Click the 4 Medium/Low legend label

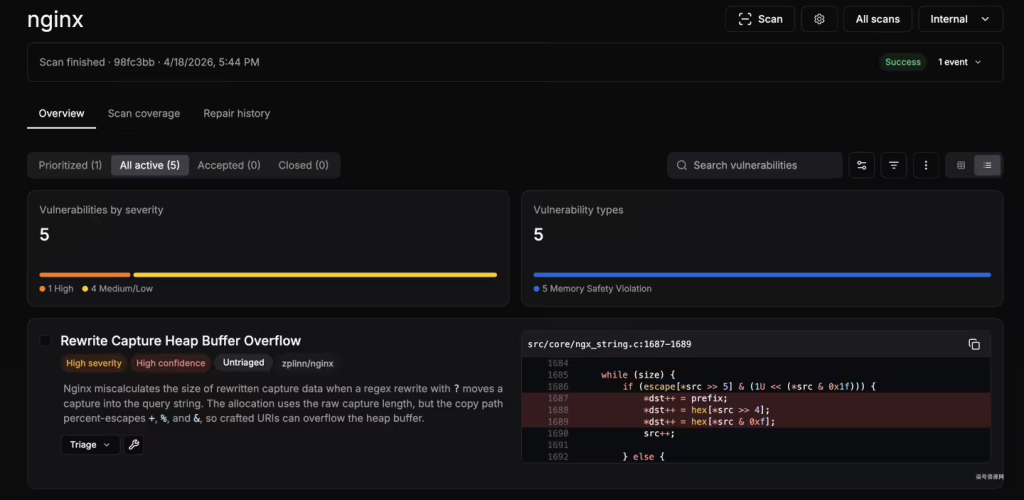pyautogui.click(x=118, y=289)
